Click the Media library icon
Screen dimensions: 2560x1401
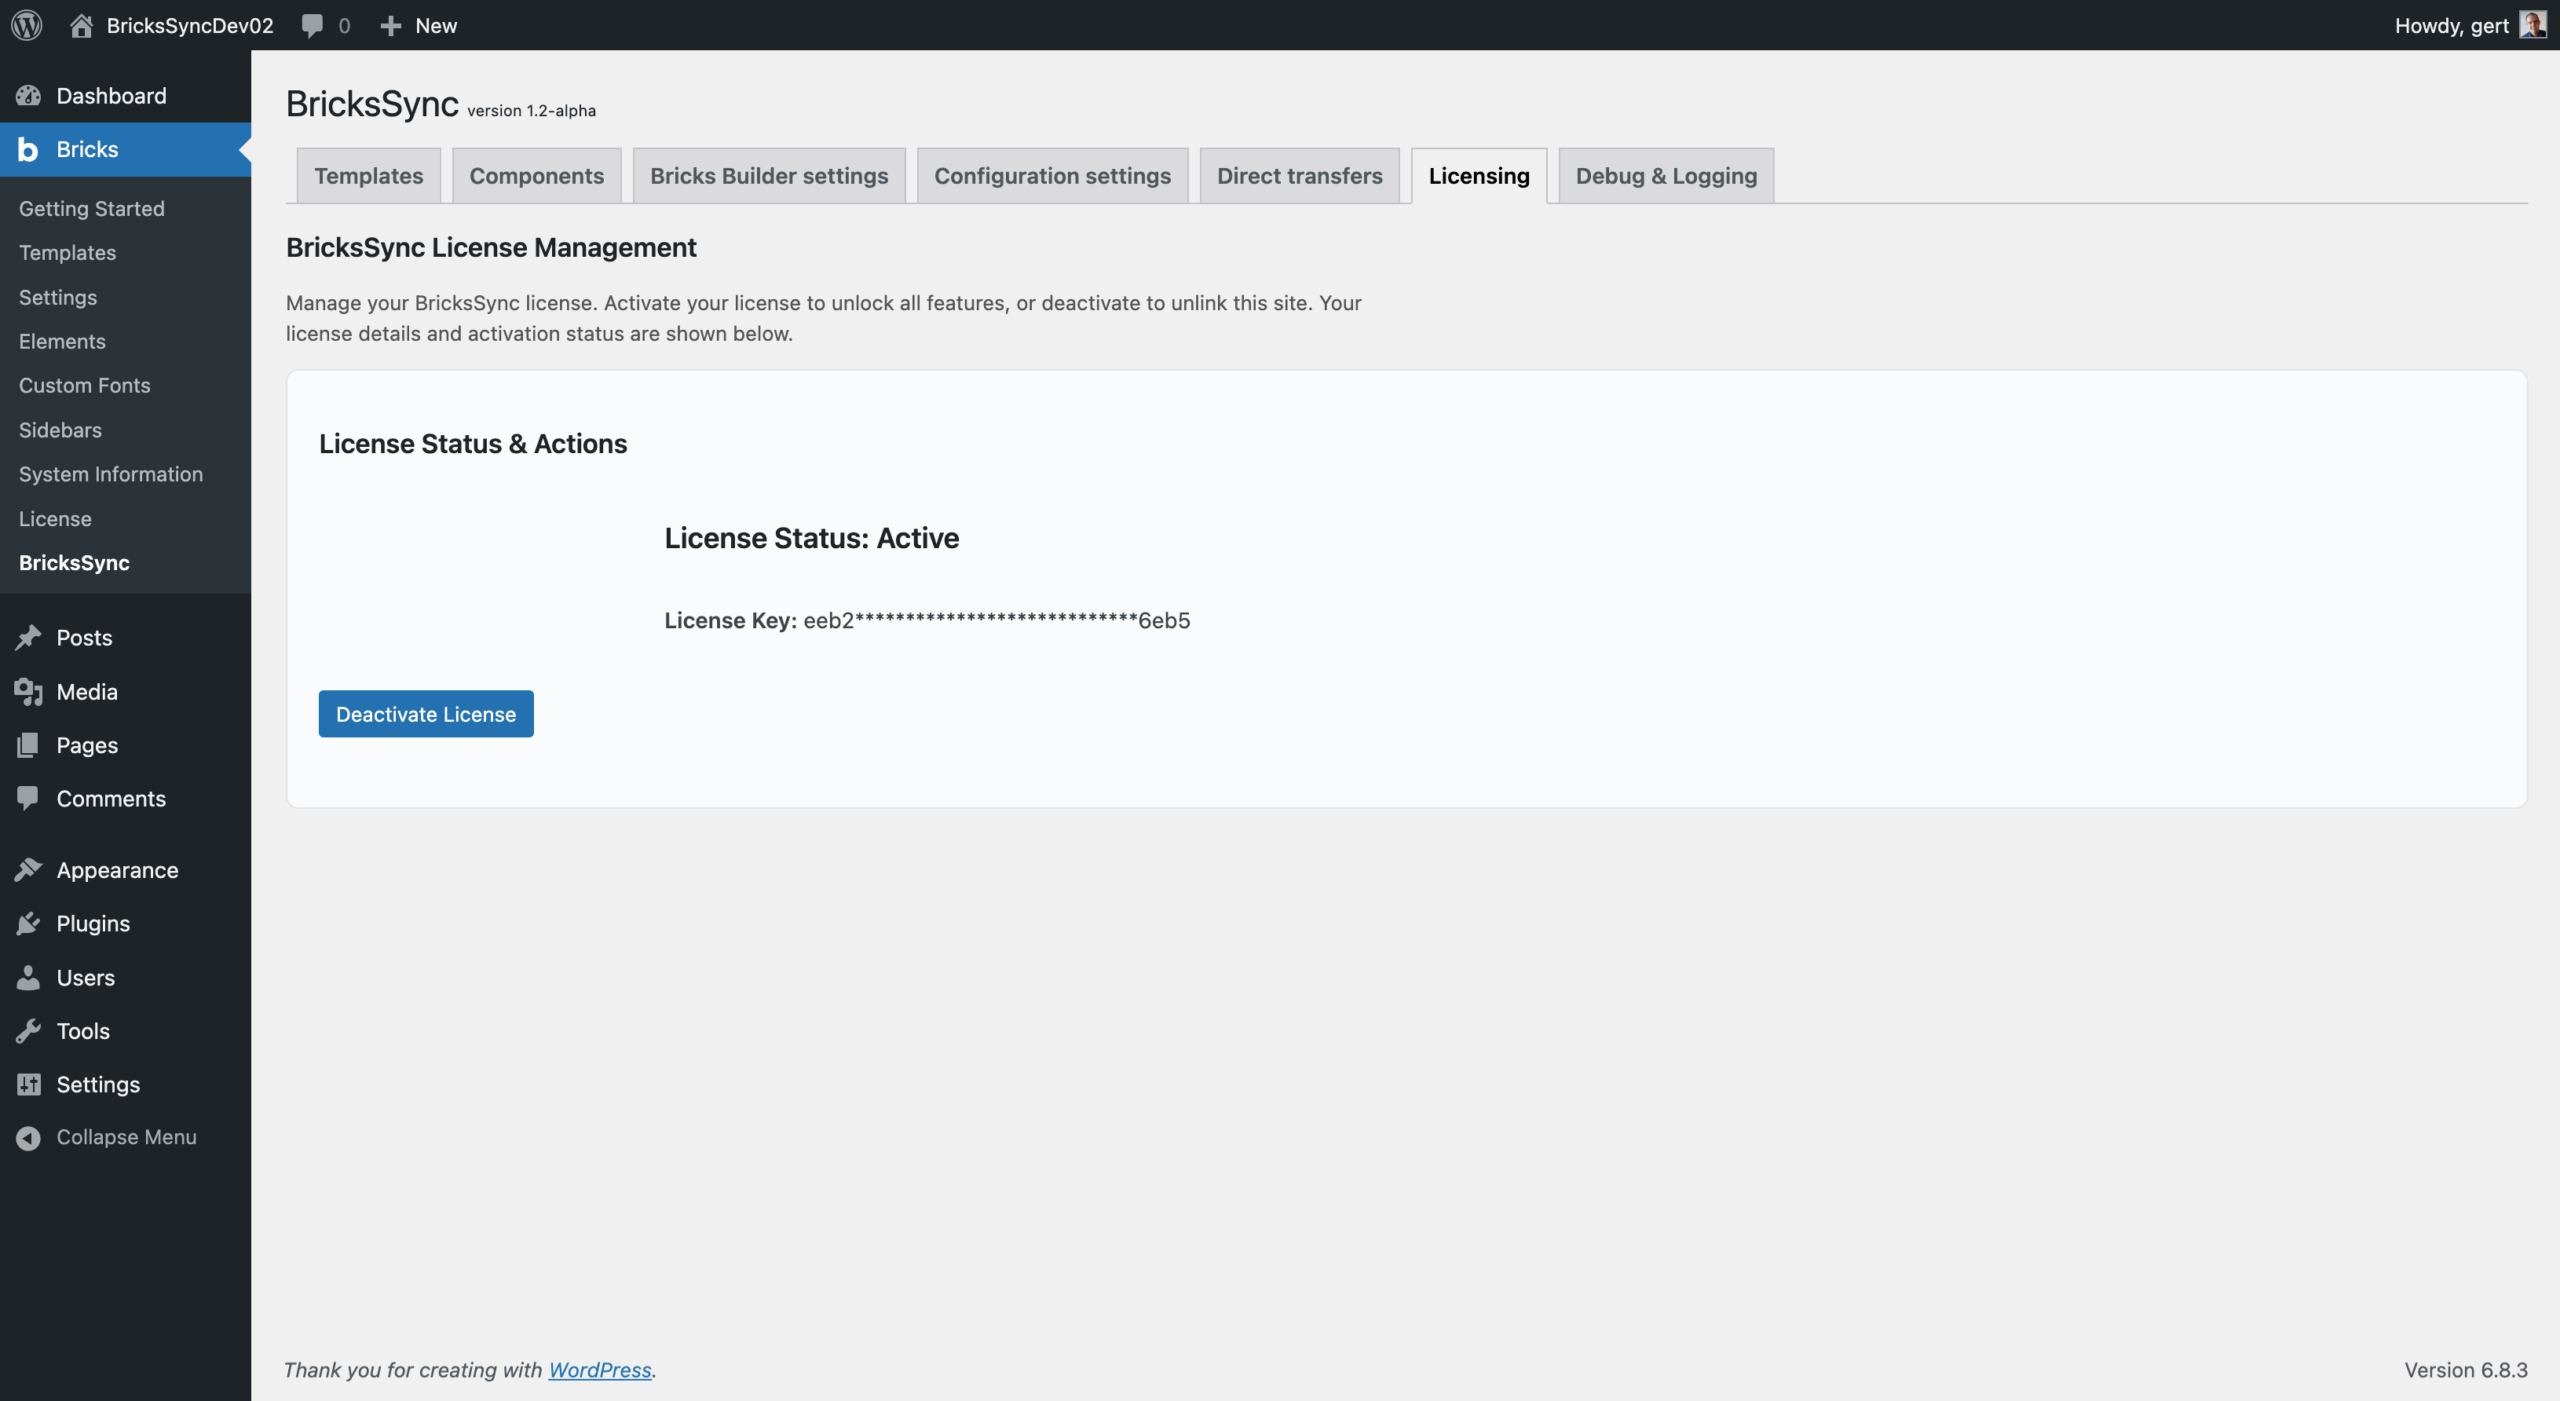tap(28, 692)
